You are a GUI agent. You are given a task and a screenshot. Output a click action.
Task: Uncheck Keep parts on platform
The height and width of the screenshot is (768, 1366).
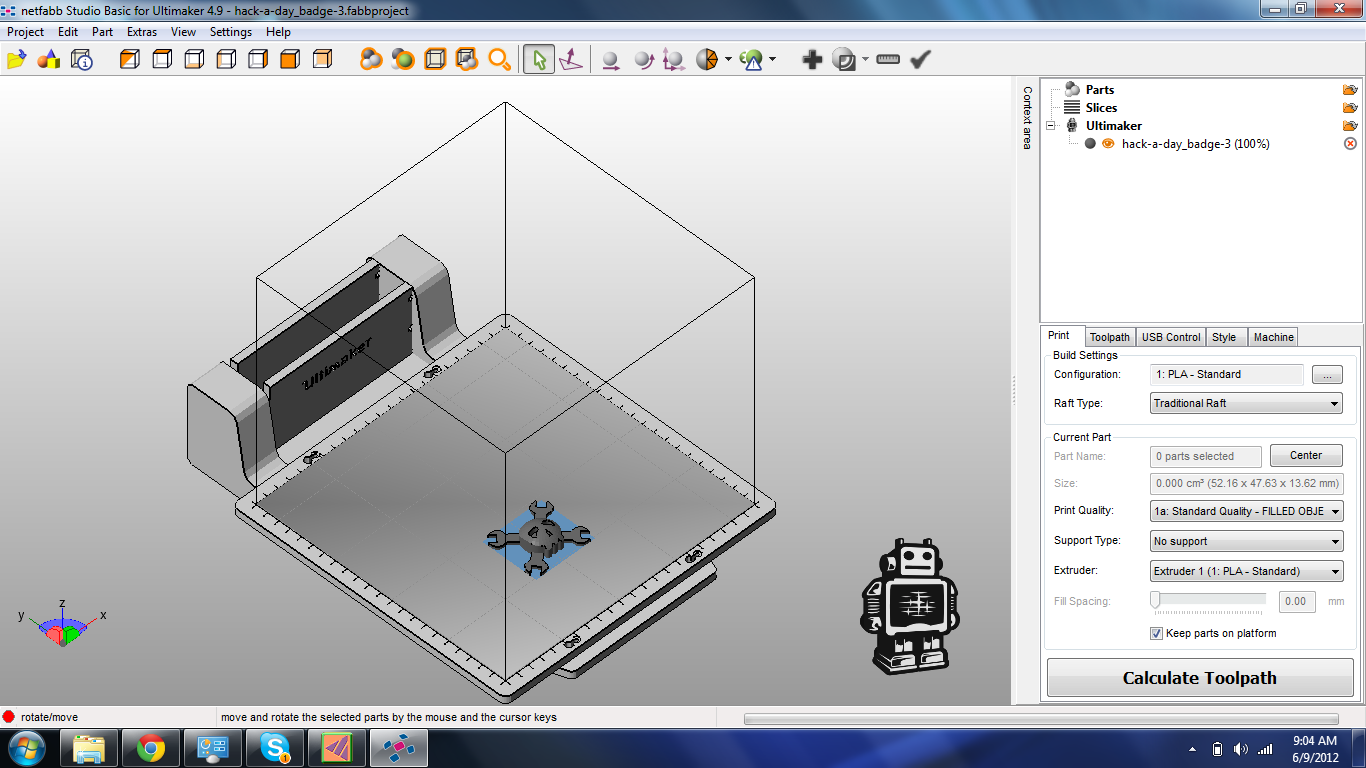point(1157,633)
